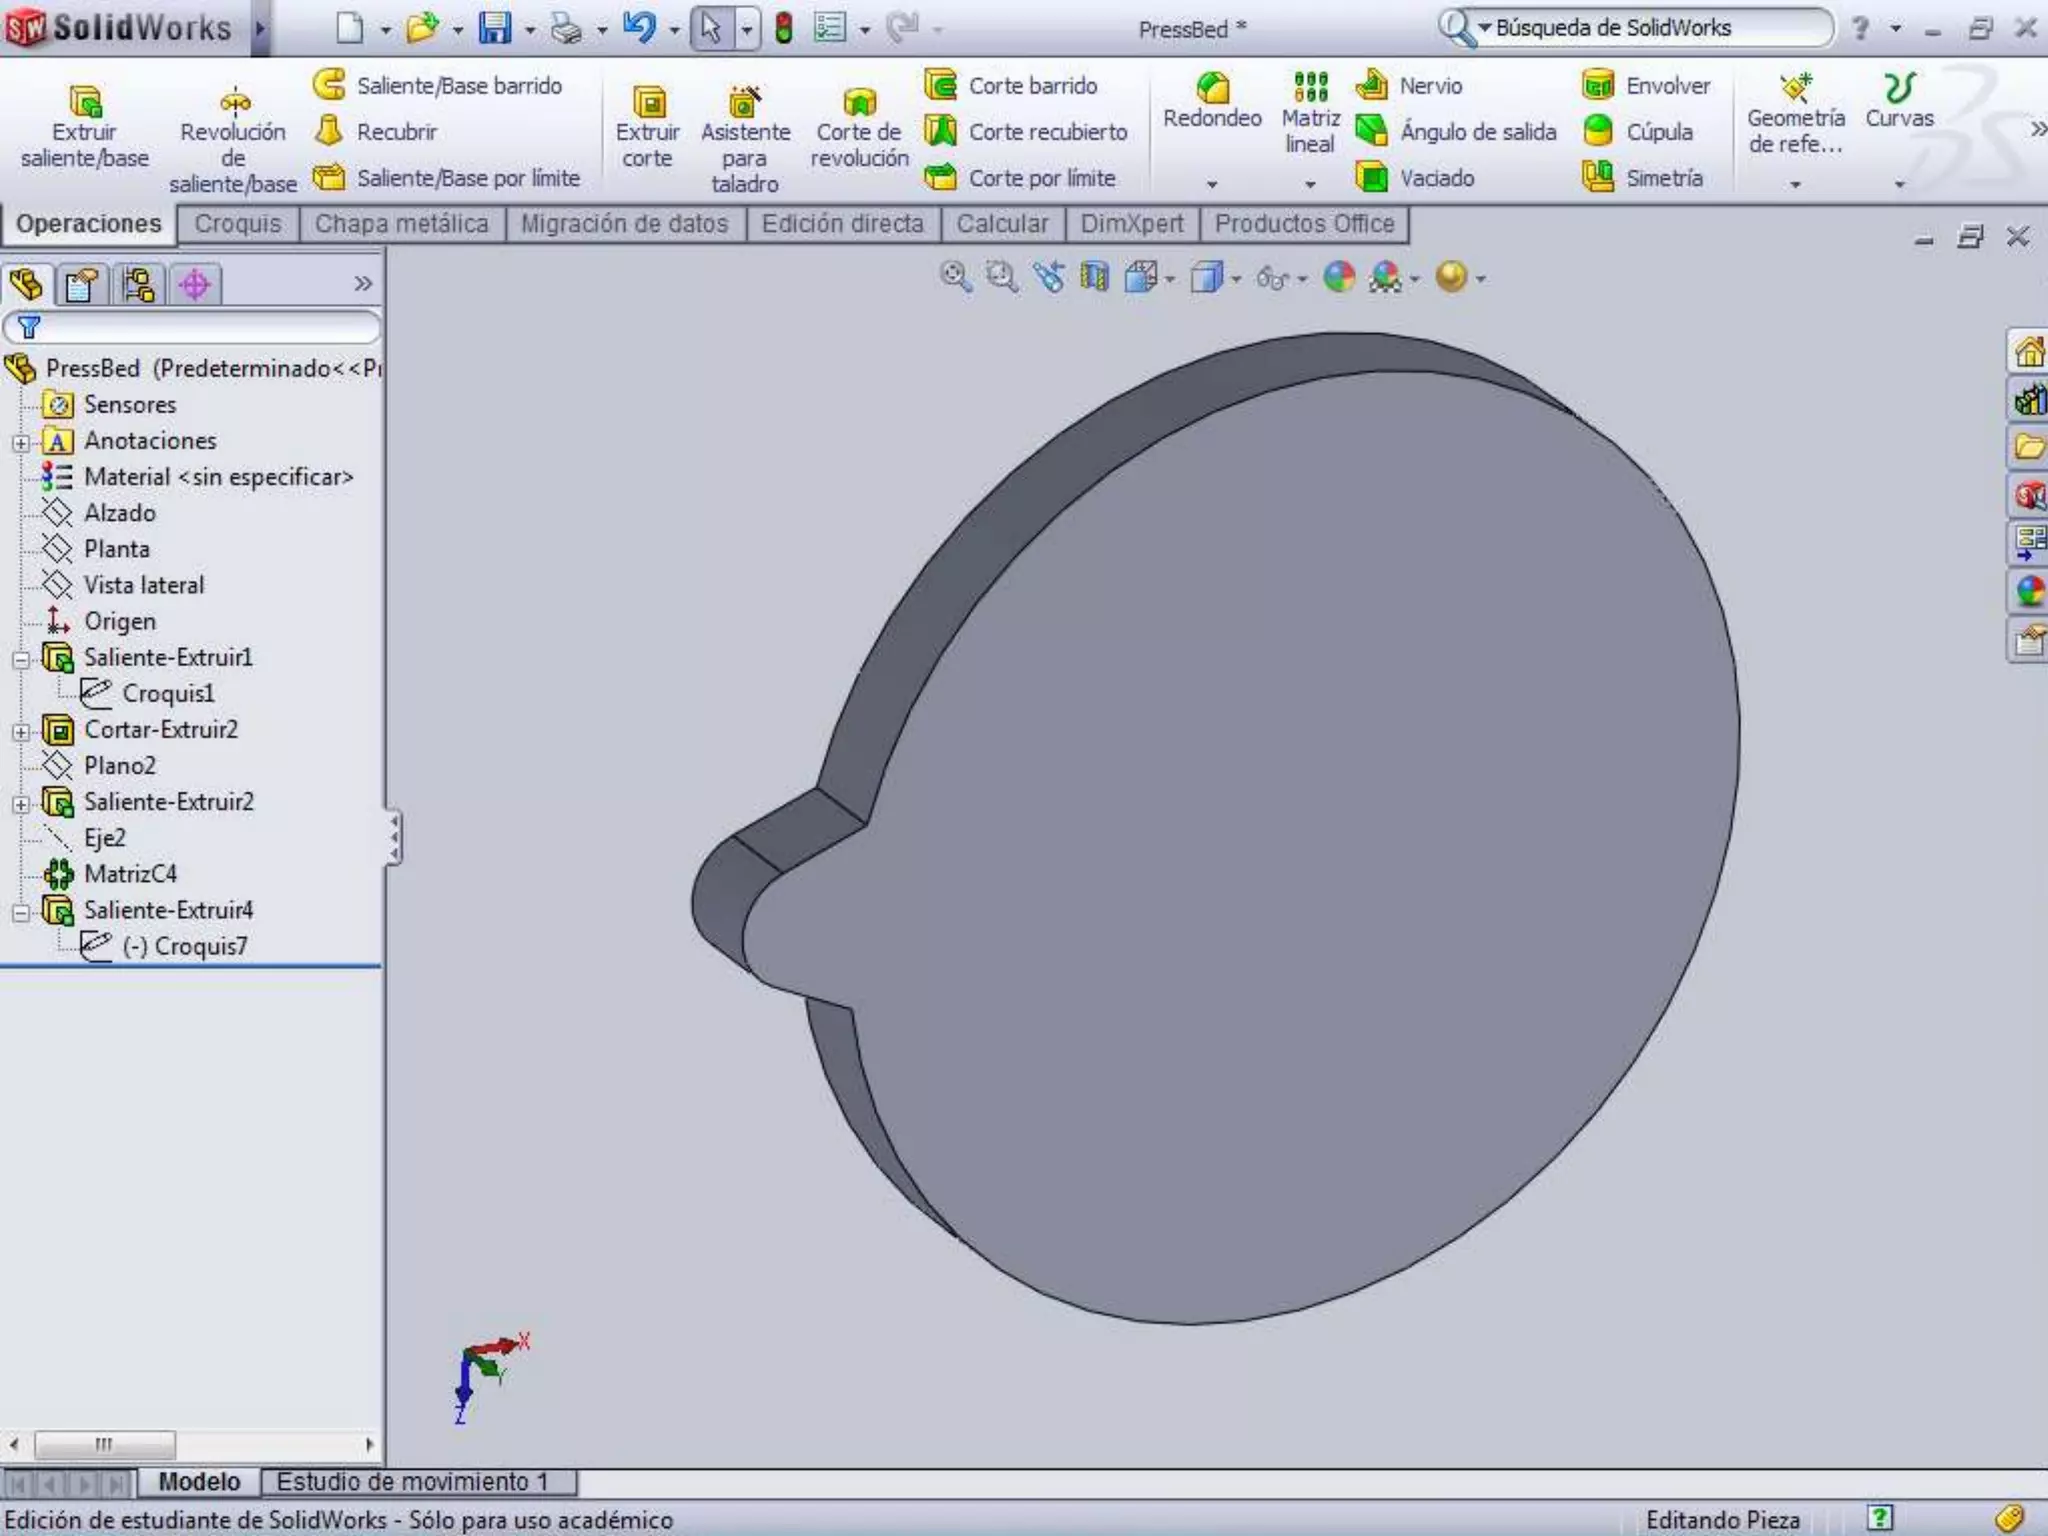Image resolution: width=2048 pixels, height=1536 pixels.
Task: Click the Simetría mirror tool
Action: (1598, 178)
